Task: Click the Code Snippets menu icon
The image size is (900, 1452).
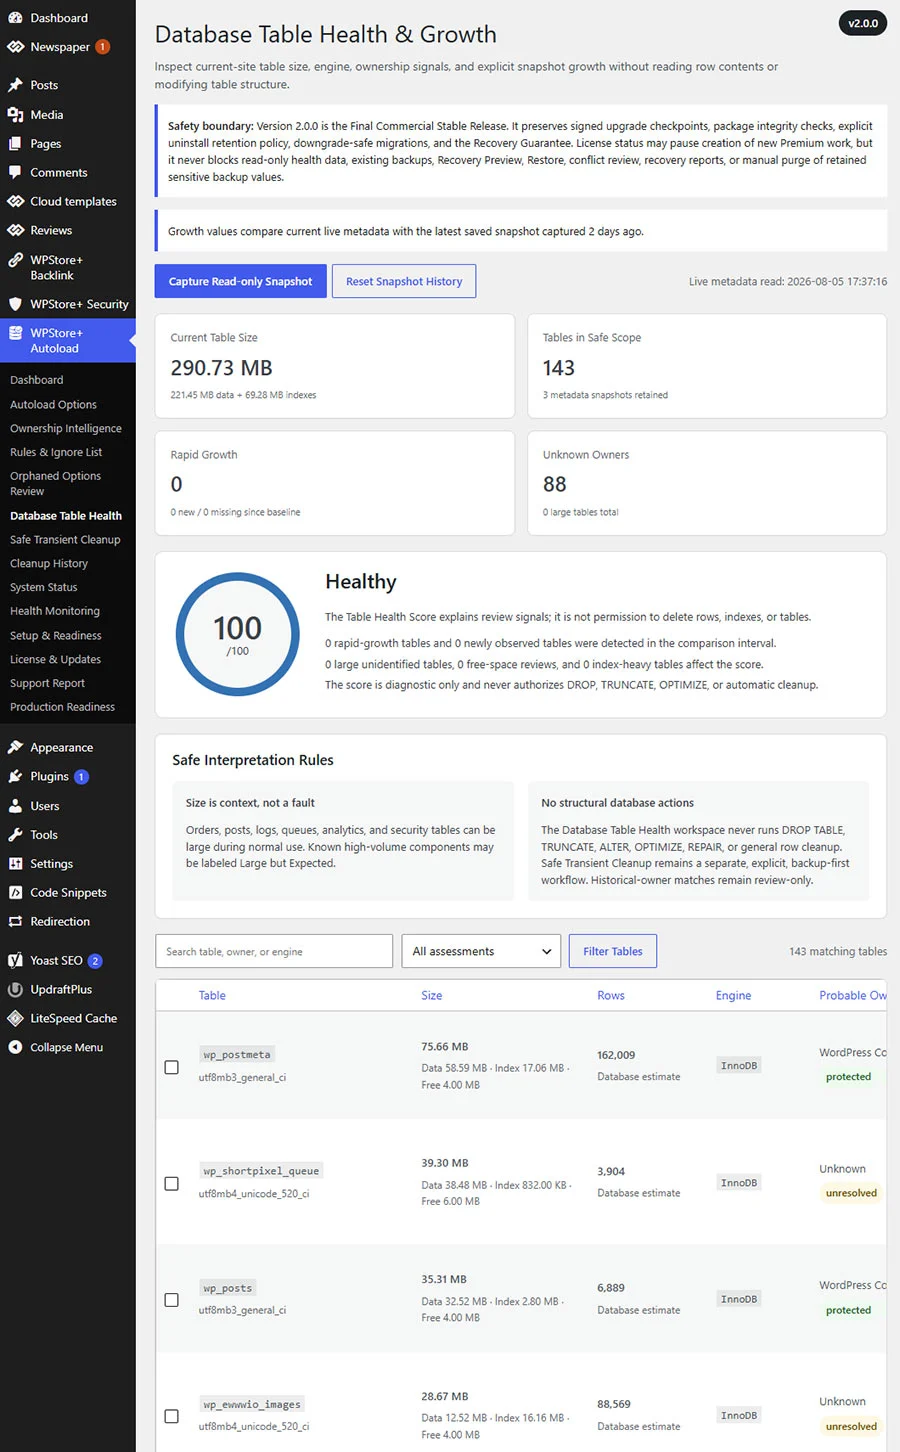Action: pyautogui.click(x=15, y=893)
